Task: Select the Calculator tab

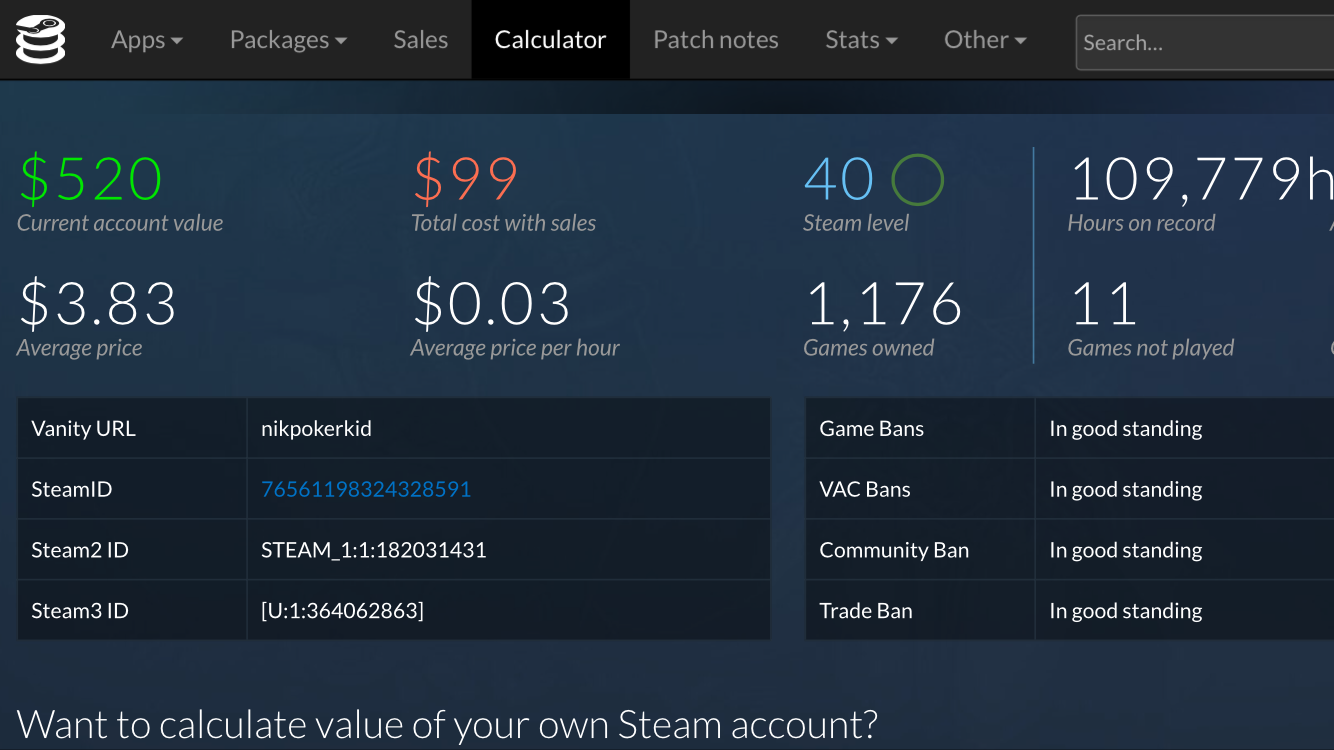Action: [x=550, y=40]
